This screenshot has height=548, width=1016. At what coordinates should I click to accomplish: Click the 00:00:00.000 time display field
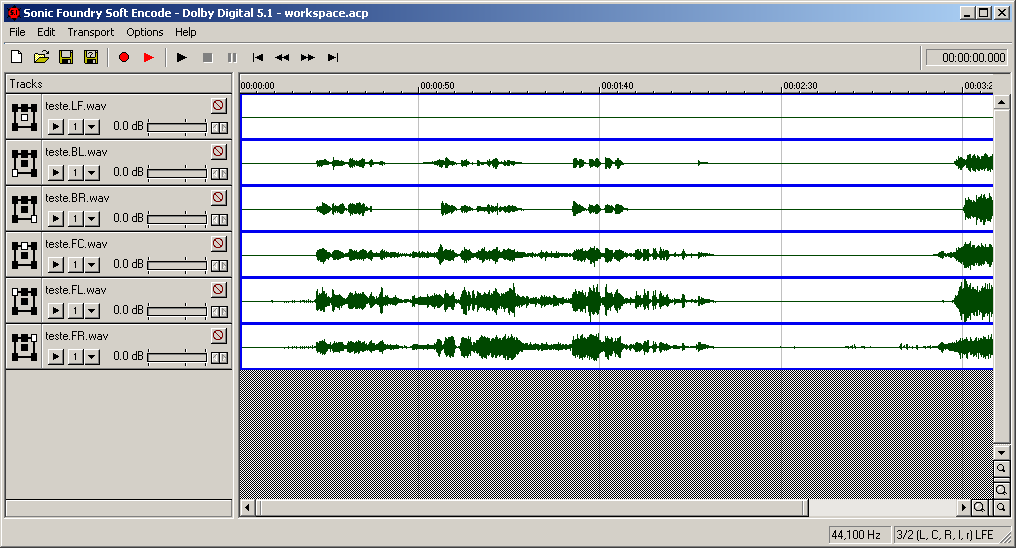(x=966, y=58)
